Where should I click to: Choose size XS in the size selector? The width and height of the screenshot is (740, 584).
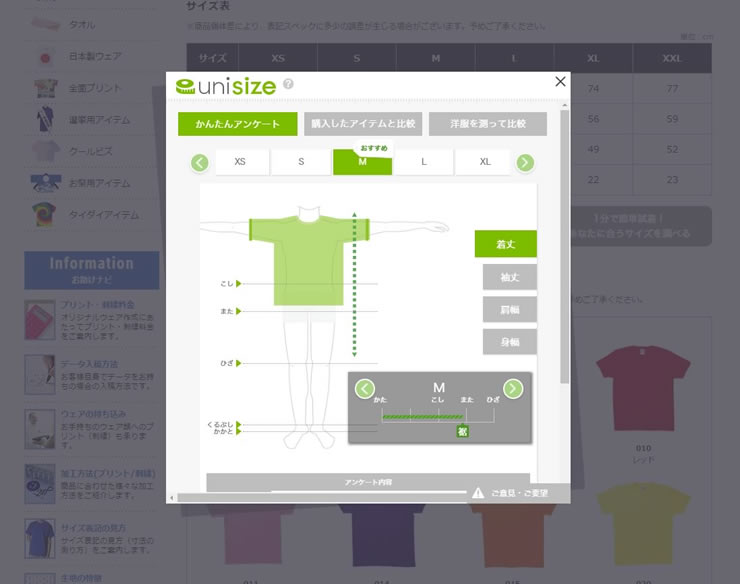(240, 162)
